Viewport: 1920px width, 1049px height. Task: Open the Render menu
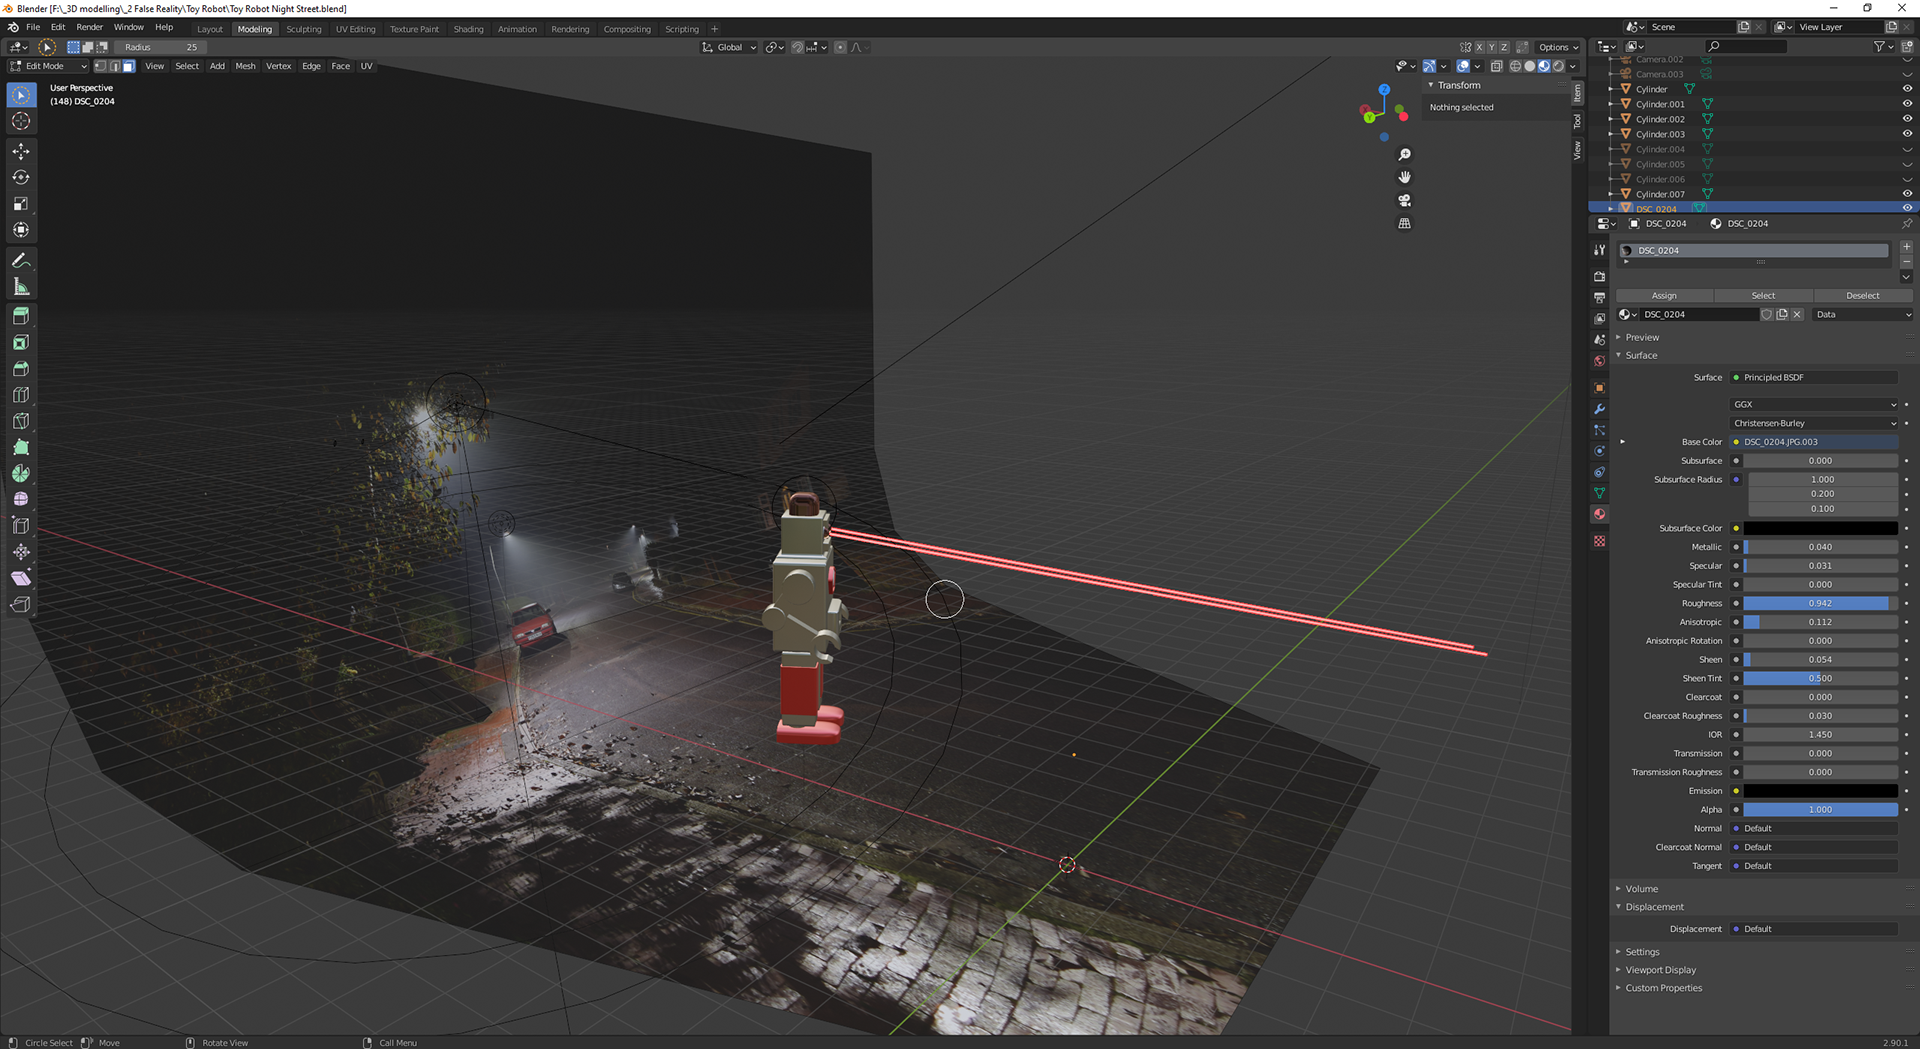pyautogui.click(x=89, y=27)
